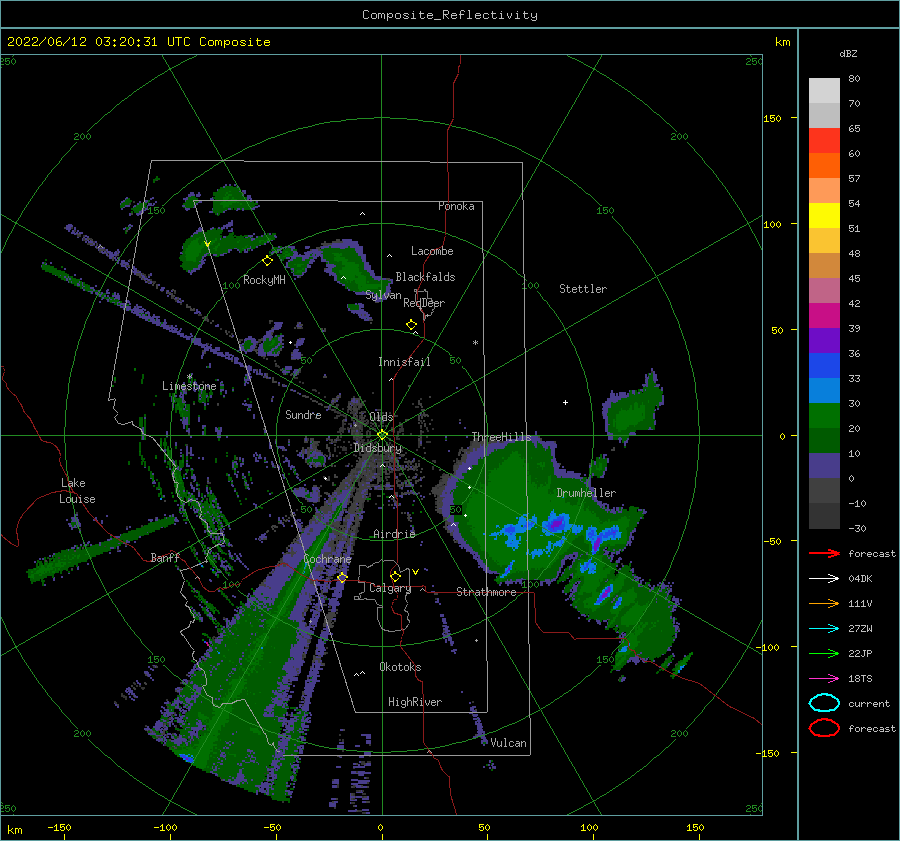Click the Sylvan label on the map

click(383, 295)
